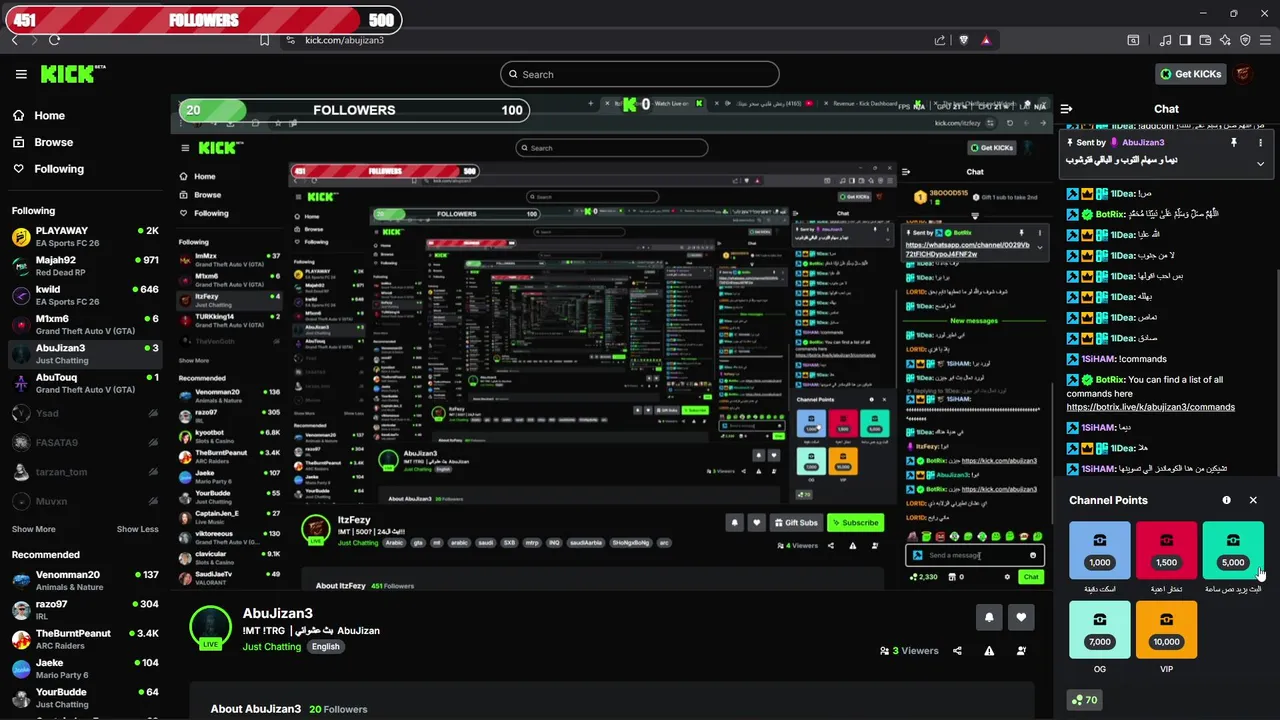The height and width of the screenshot is (720, 1280).
Task: Open TheBurntPeanut in Recommended list
Action: tap(85, 639)
